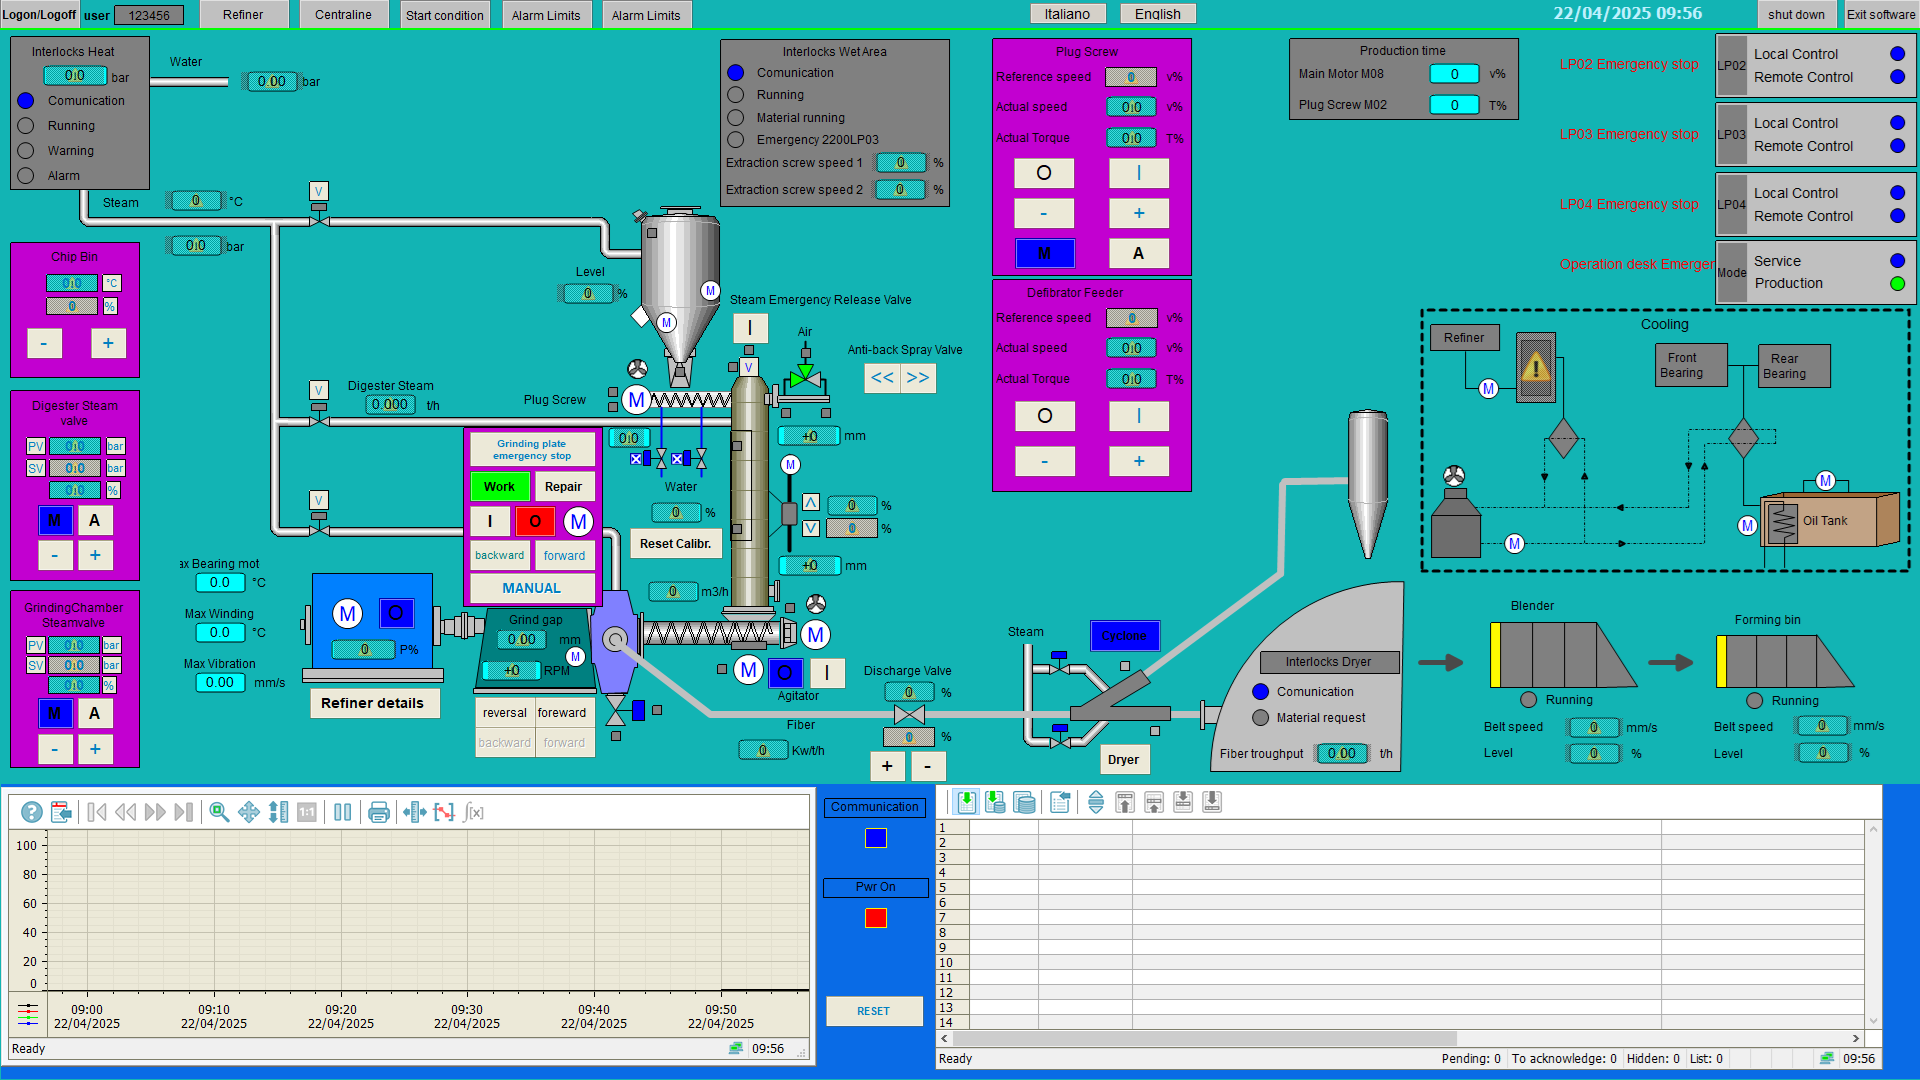Click the red Pwr On swatch

(875, 918)
